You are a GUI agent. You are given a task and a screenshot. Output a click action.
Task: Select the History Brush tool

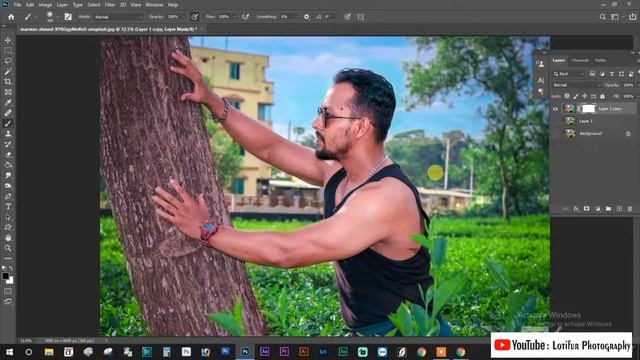(8, 144)
